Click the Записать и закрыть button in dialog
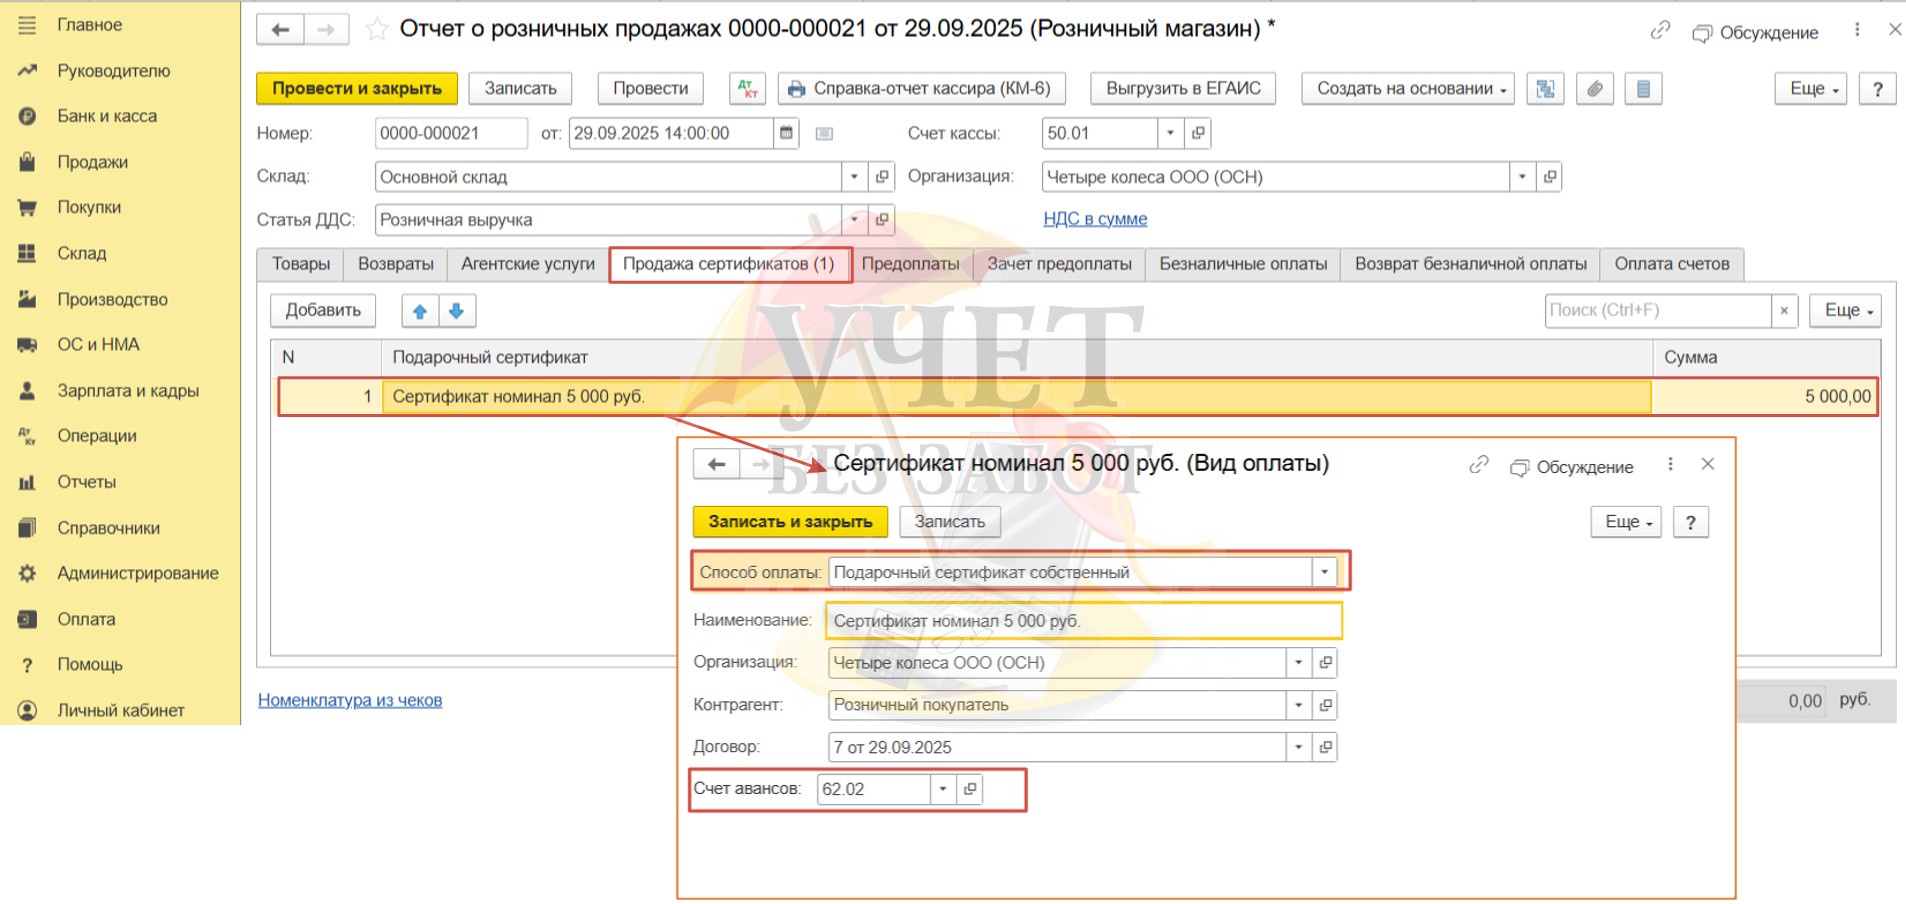Image resolution: width=1906 pixels, height=904 pixels. pos(790,521)
